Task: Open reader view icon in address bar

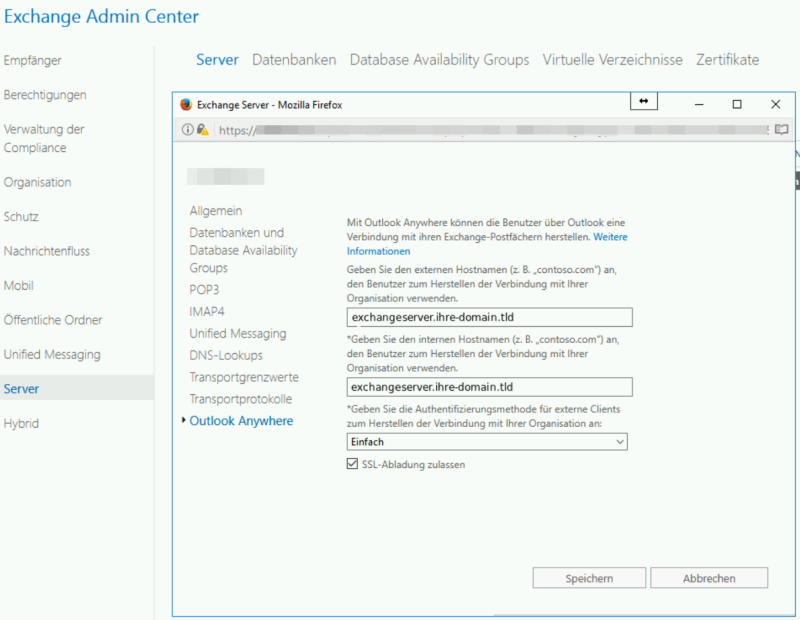Action: 781,130
